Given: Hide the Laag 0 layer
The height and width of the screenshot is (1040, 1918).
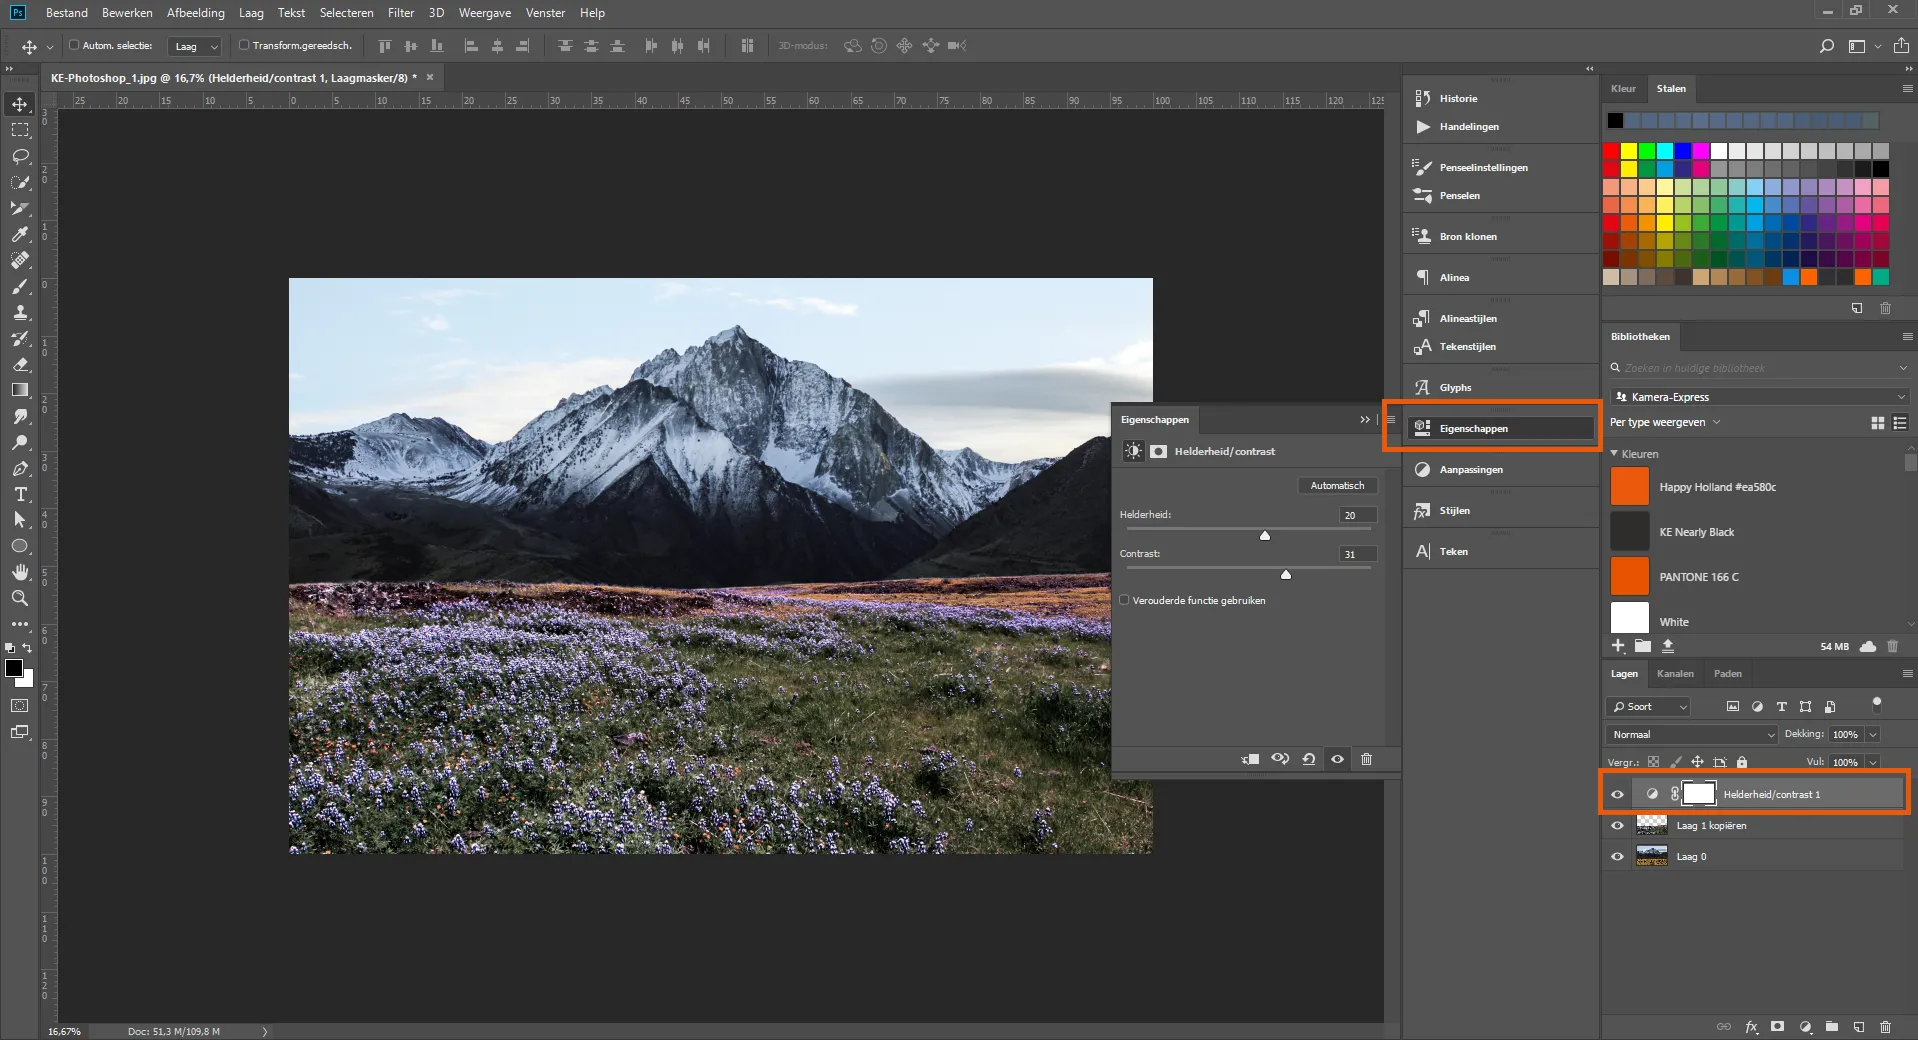Looking at the screenshot, I should 1617,857.
